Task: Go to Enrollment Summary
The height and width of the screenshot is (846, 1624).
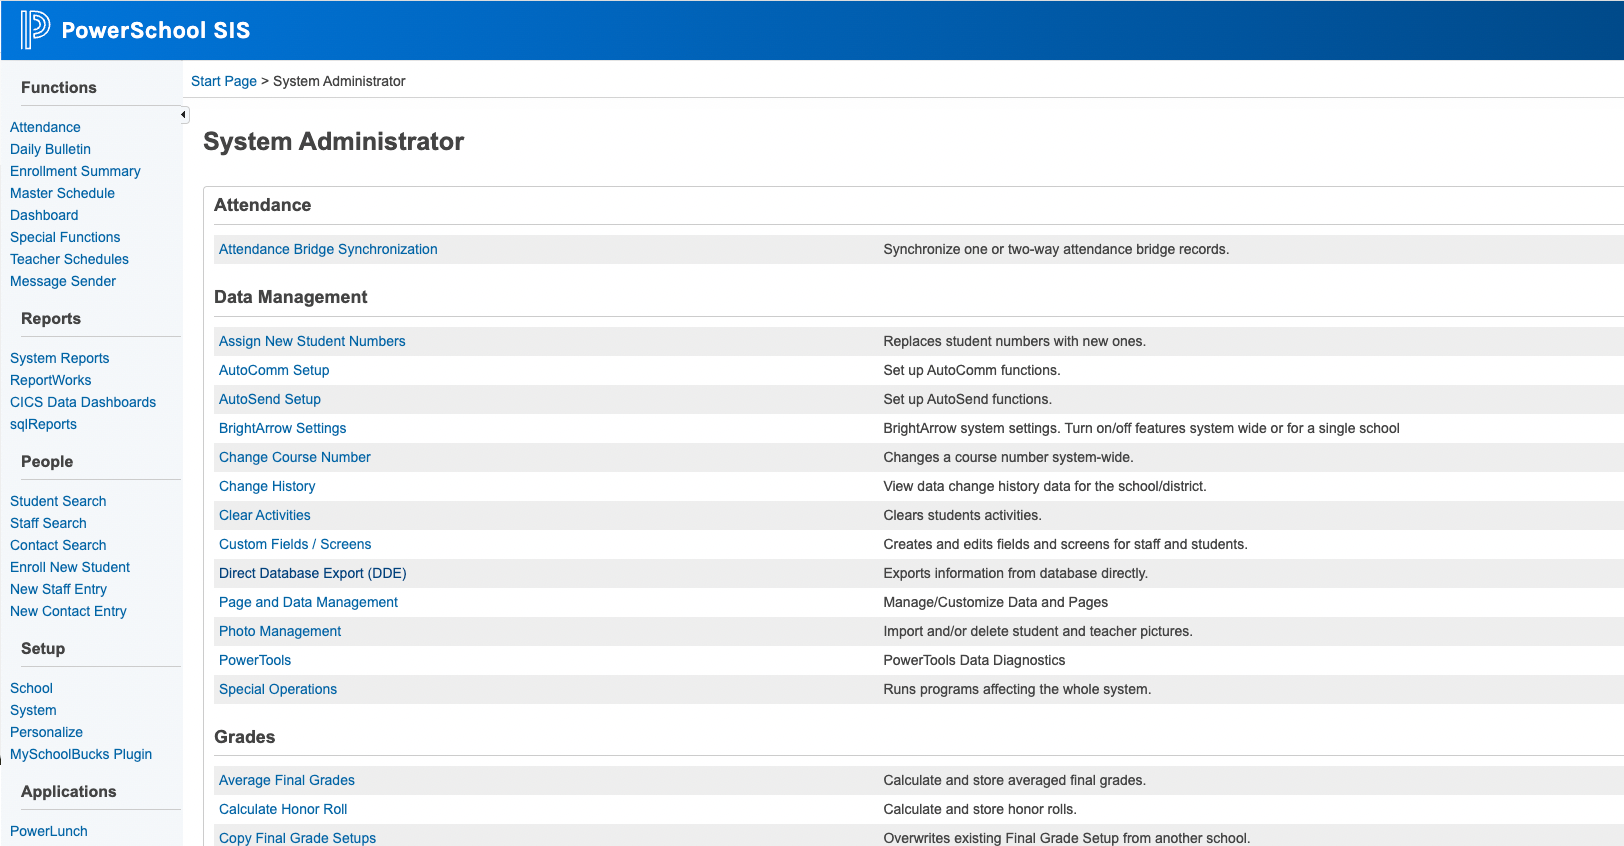Action: (75, 171)
